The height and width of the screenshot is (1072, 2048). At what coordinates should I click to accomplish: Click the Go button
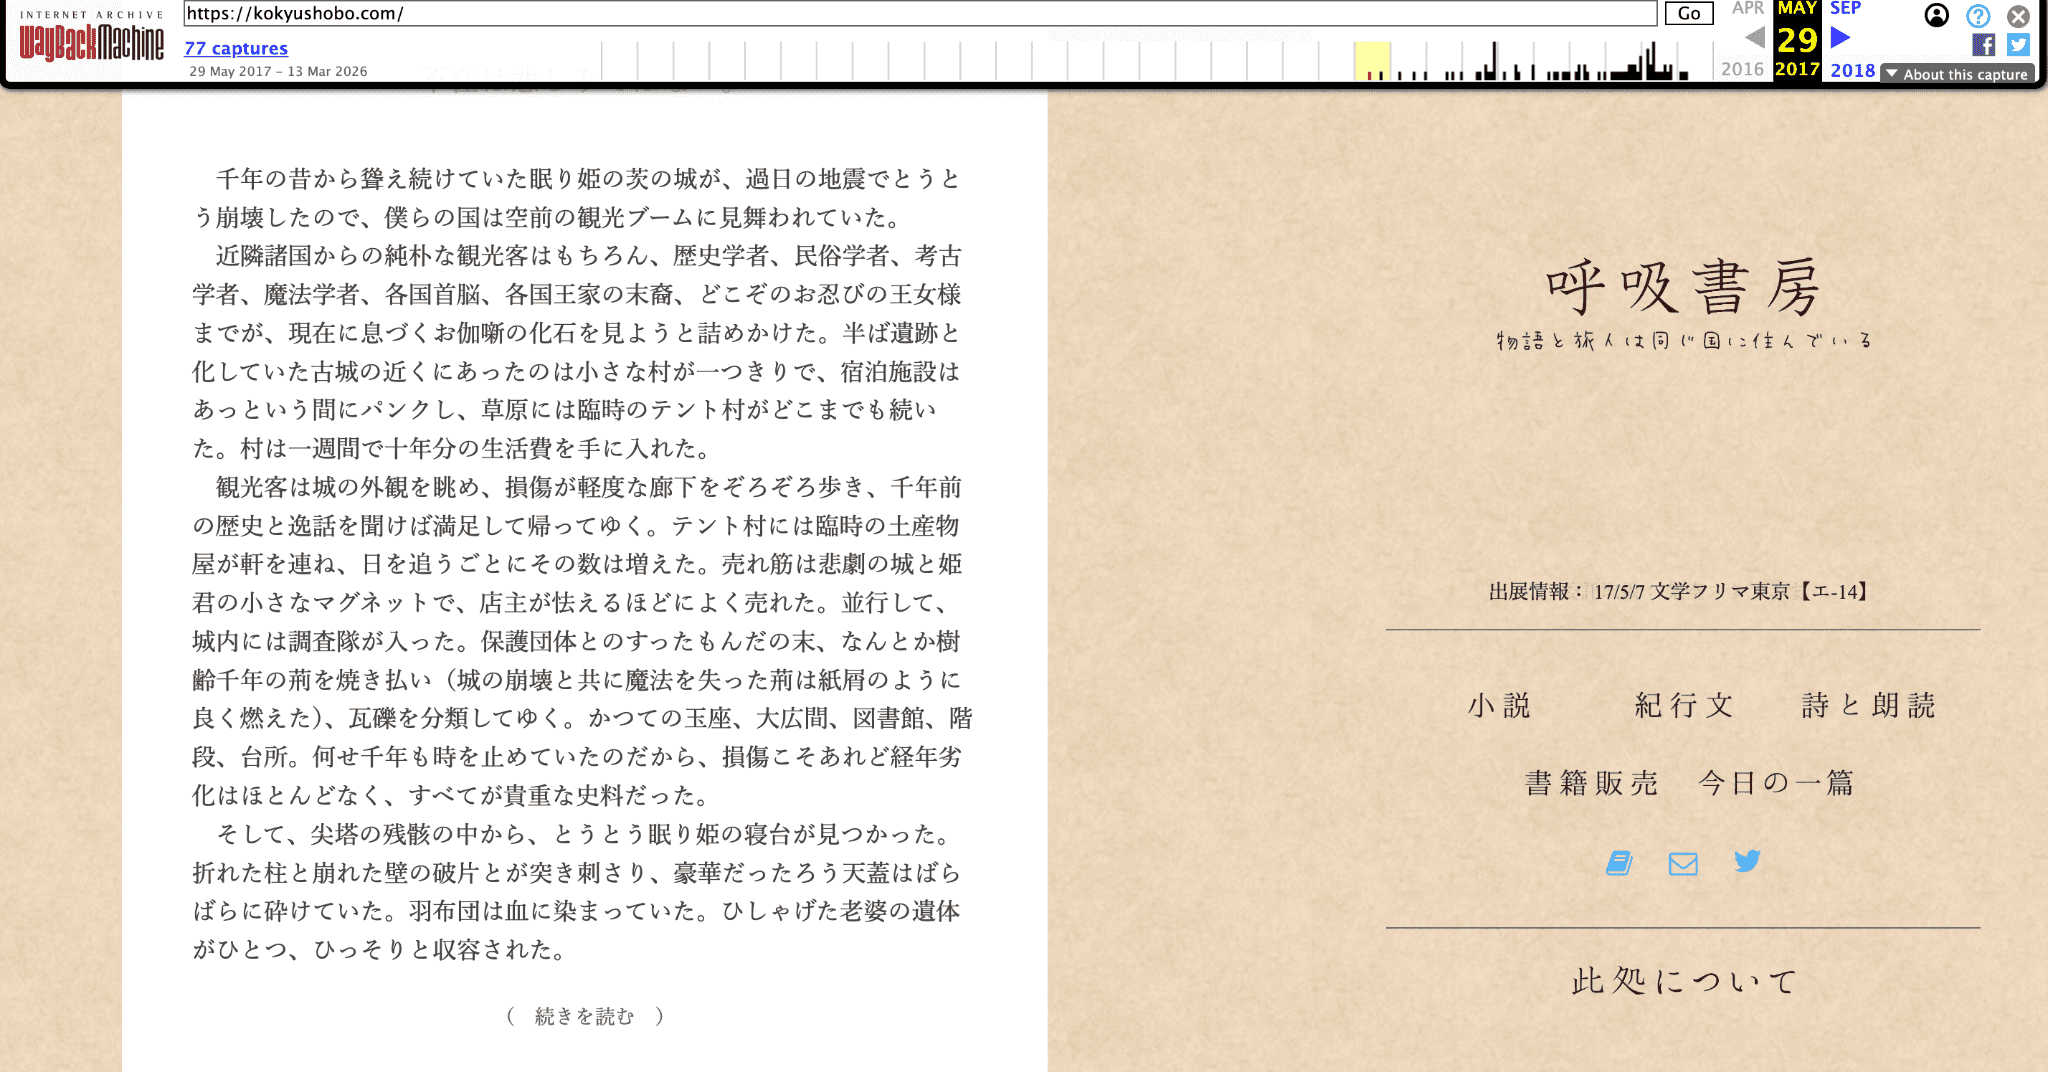(1689, 13)
